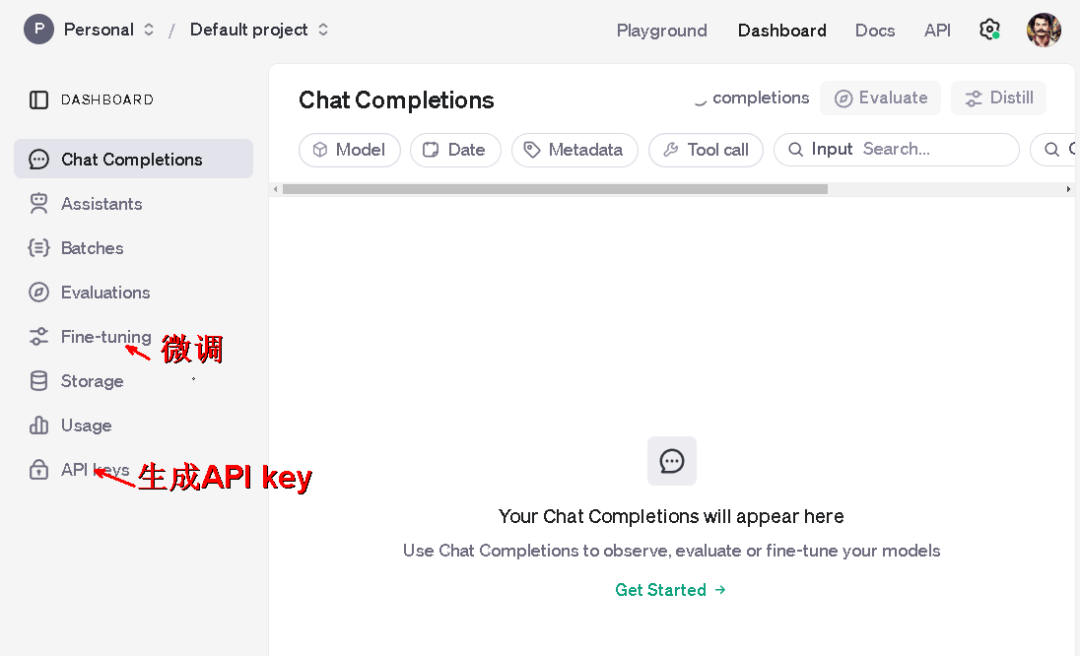The image size is (1080, 656).
Task: Open the Docs page
Action: (874, 30)
